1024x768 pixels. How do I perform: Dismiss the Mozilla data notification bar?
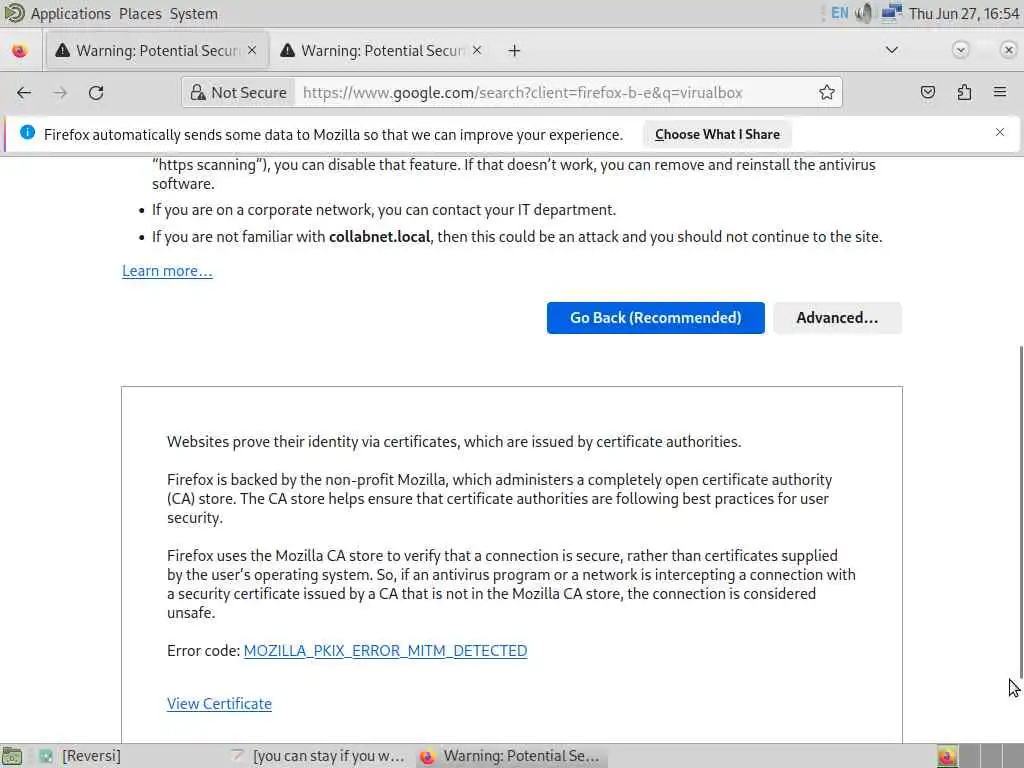1000,133
